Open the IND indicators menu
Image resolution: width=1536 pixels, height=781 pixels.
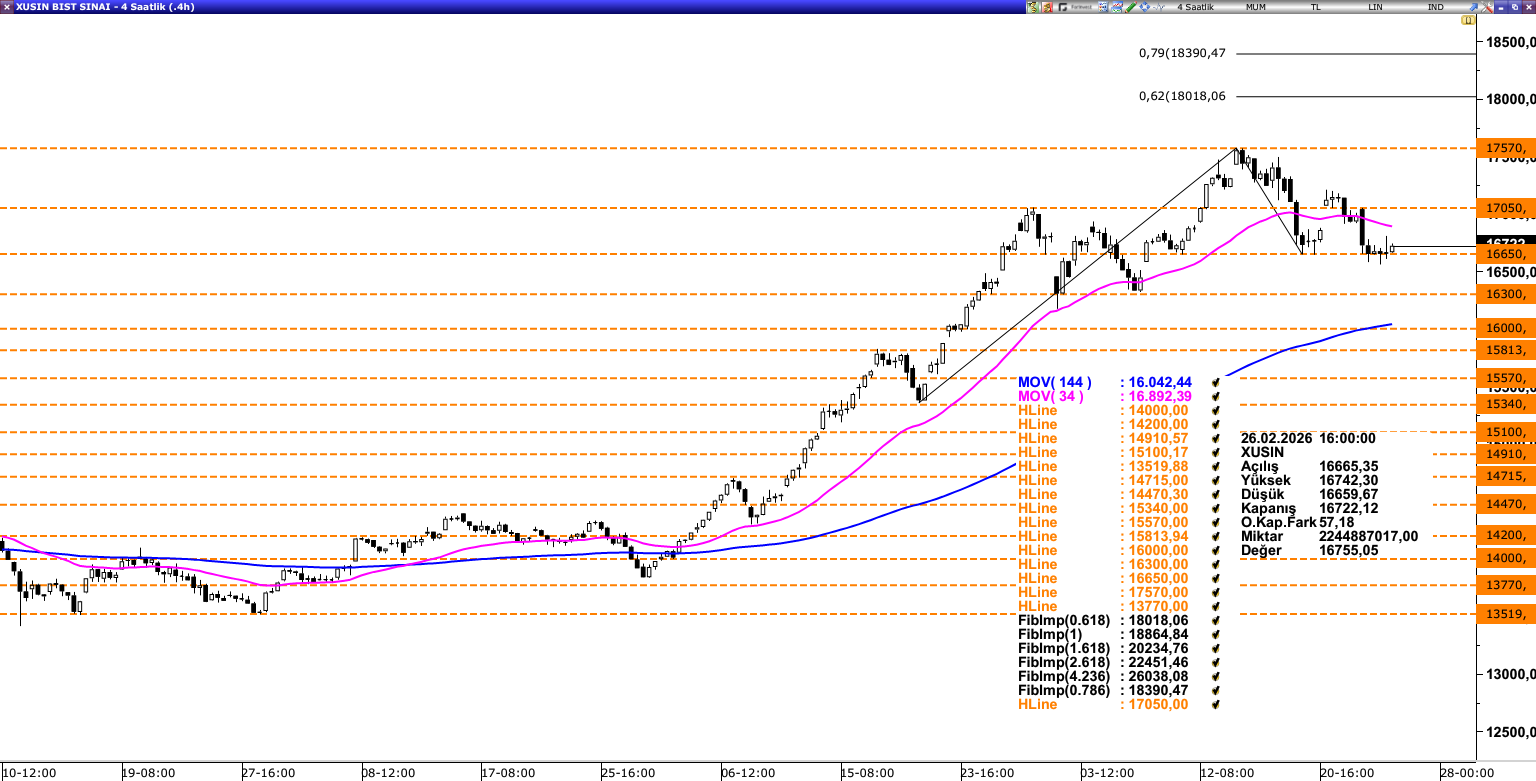1436,7
